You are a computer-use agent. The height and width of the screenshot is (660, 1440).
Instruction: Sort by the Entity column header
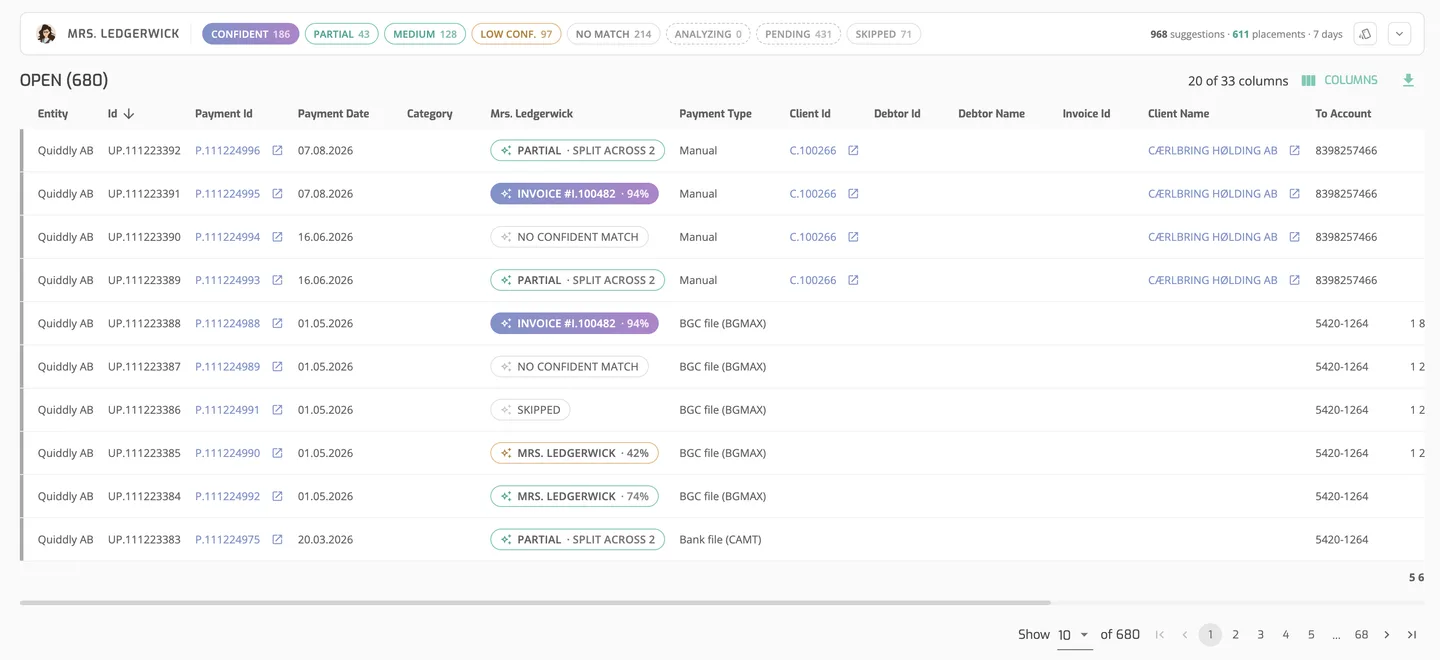[53, 114]
